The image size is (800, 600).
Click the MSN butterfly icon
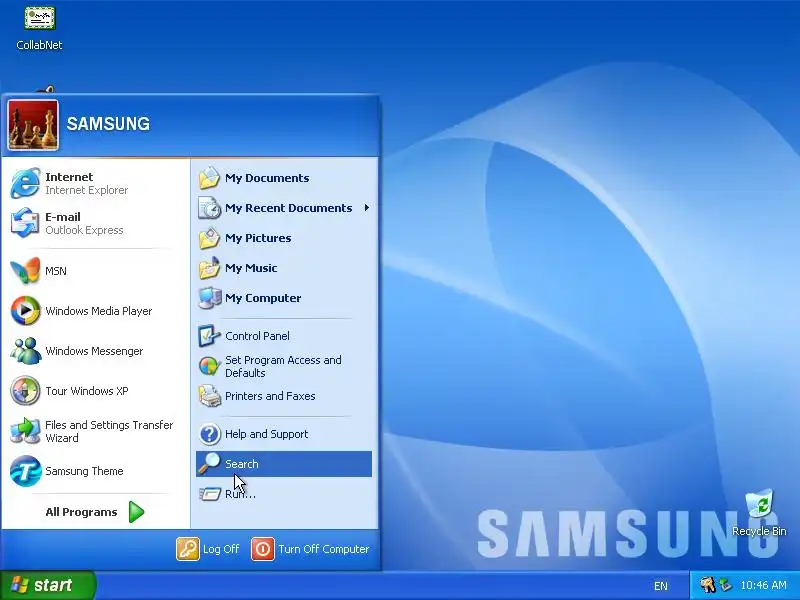(25, 271)
